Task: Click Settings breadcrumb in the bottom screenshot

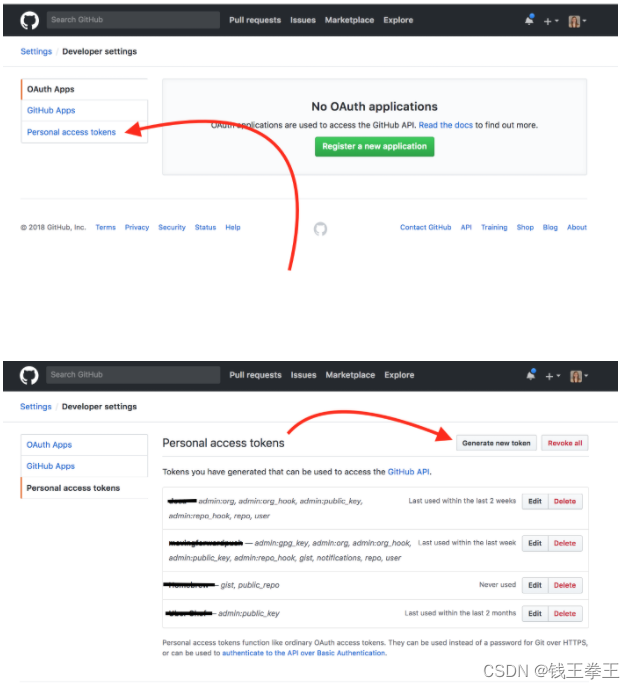Action: (36, 406)
